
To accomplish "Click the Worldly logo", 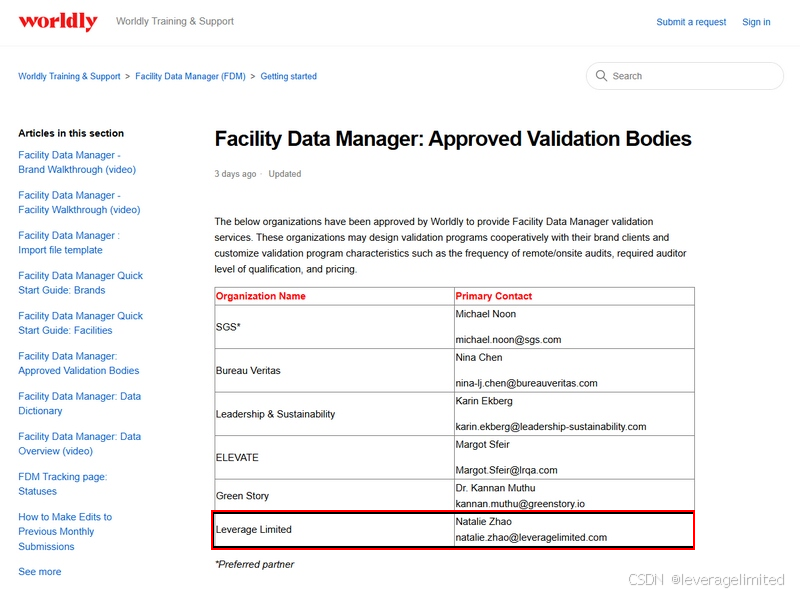I will (x=58, y=21).
